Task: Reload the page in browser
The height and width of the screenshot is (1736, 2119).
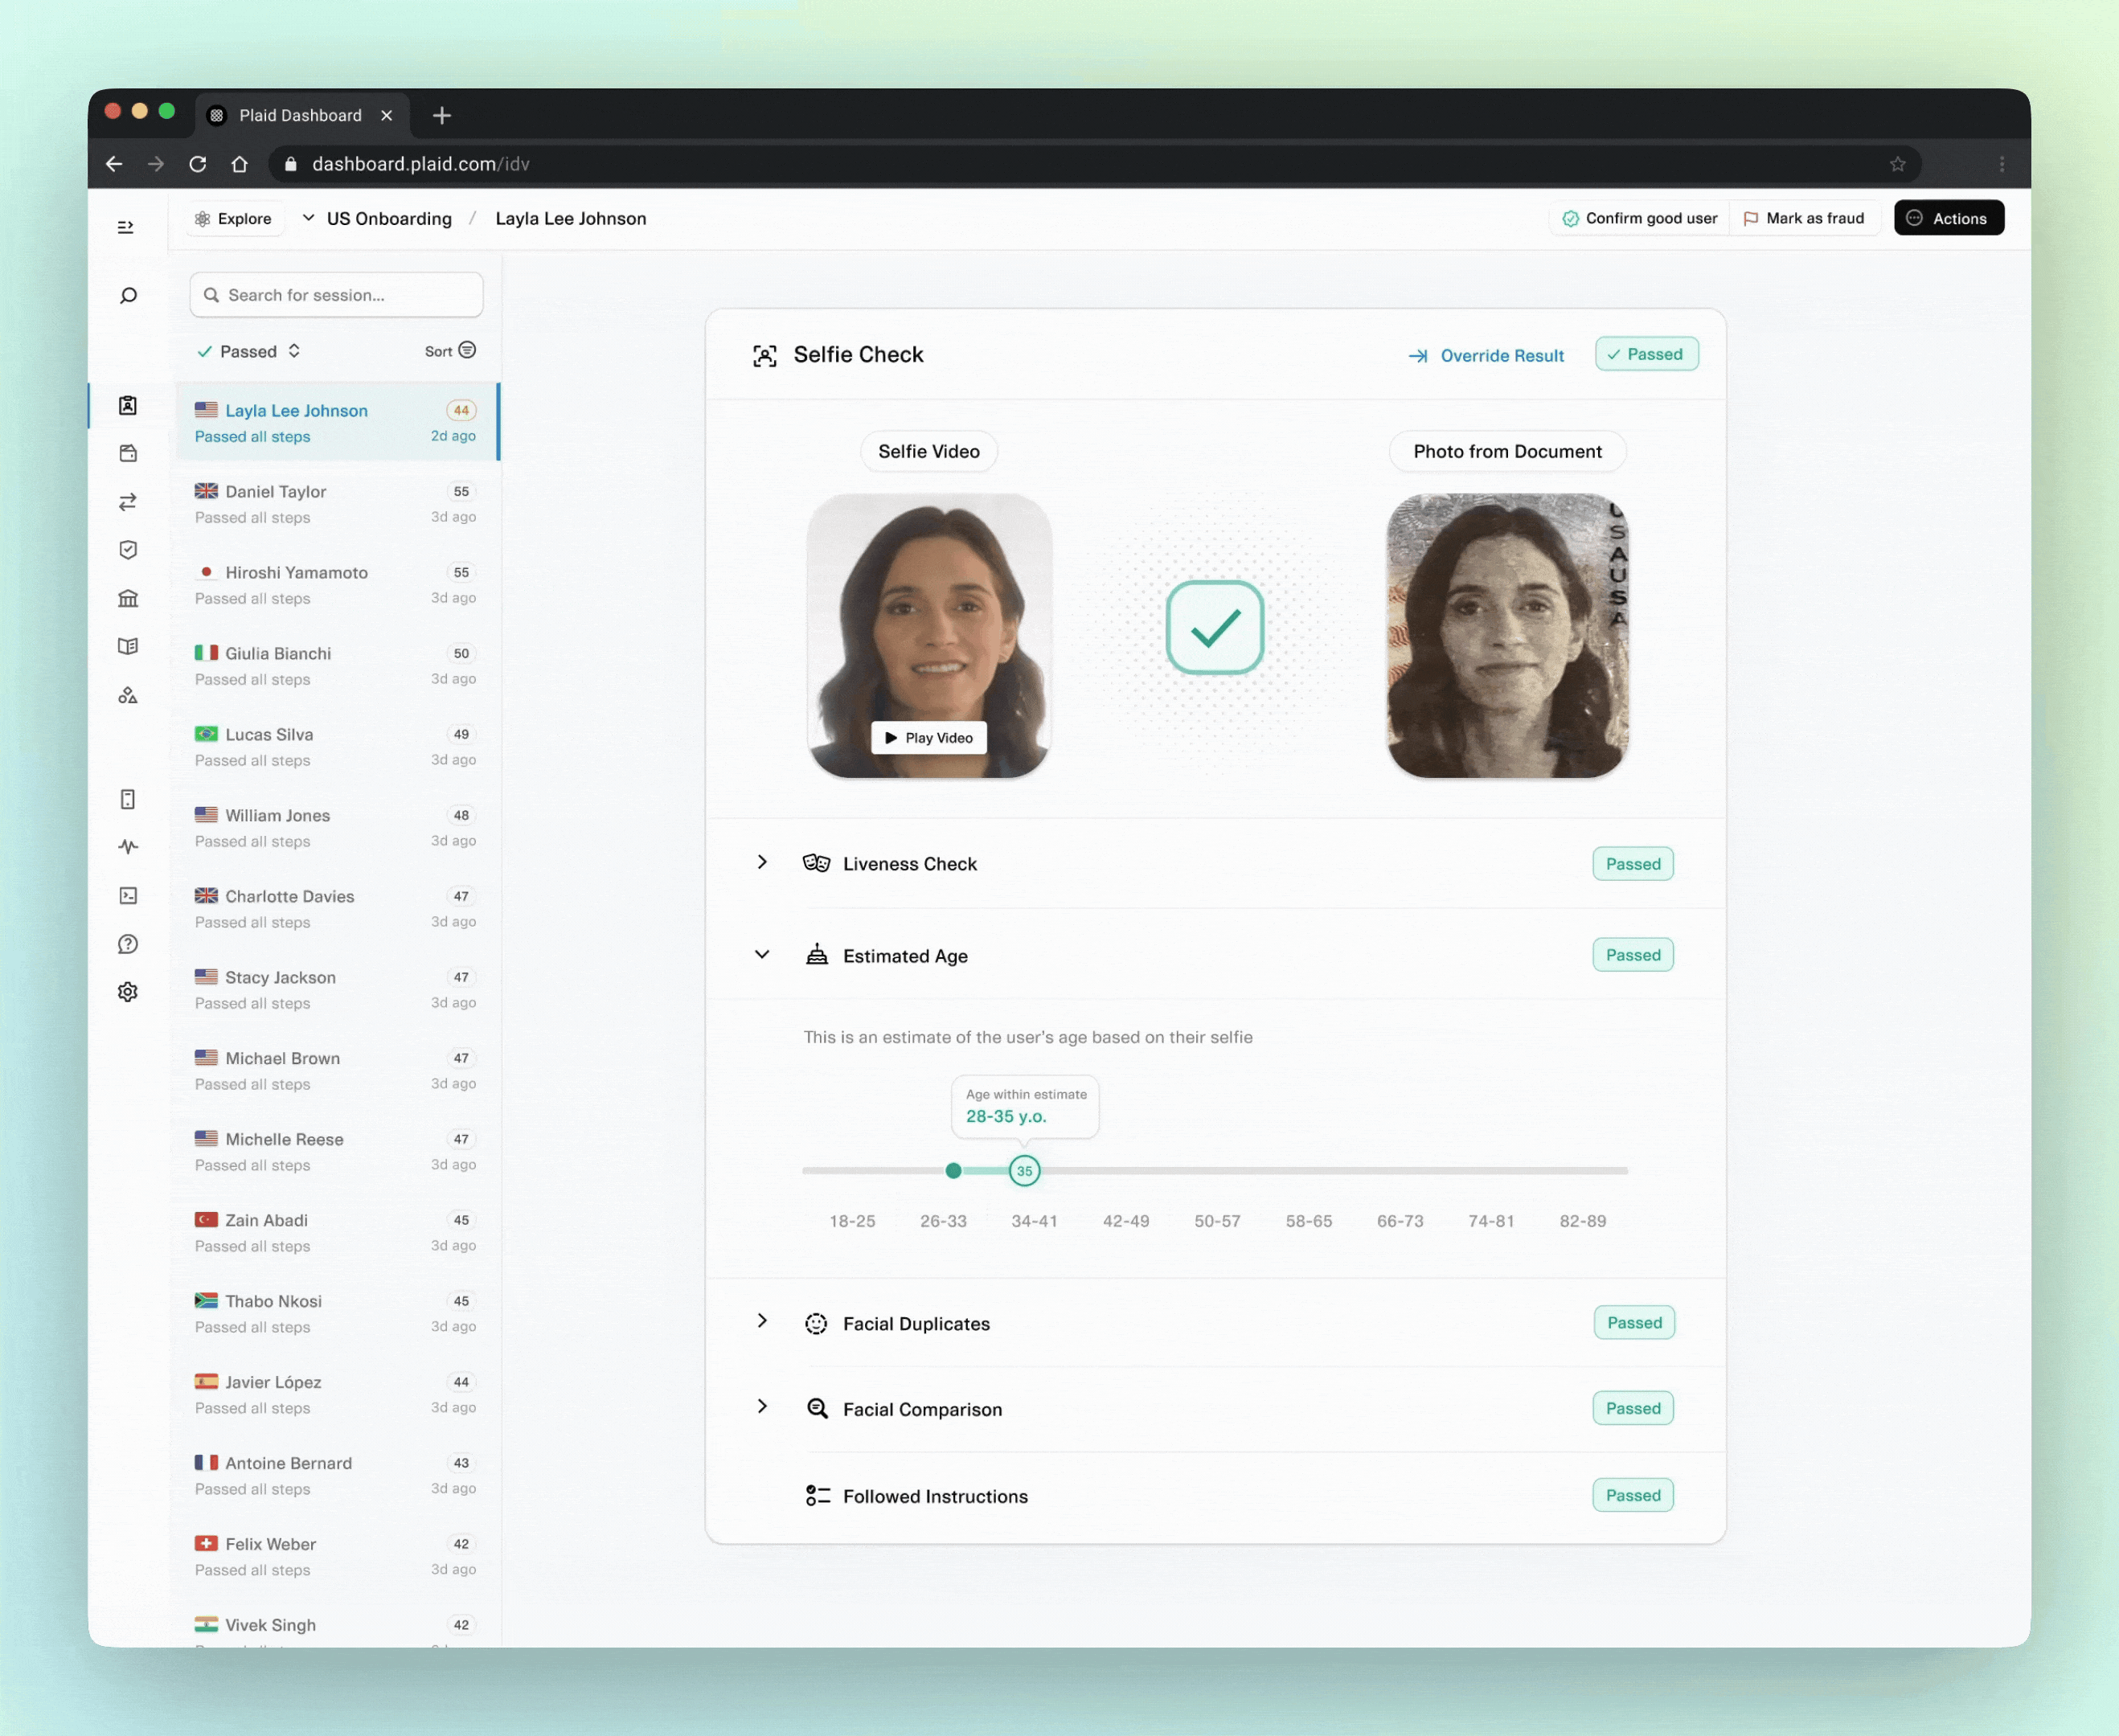Action: [198, 164]
